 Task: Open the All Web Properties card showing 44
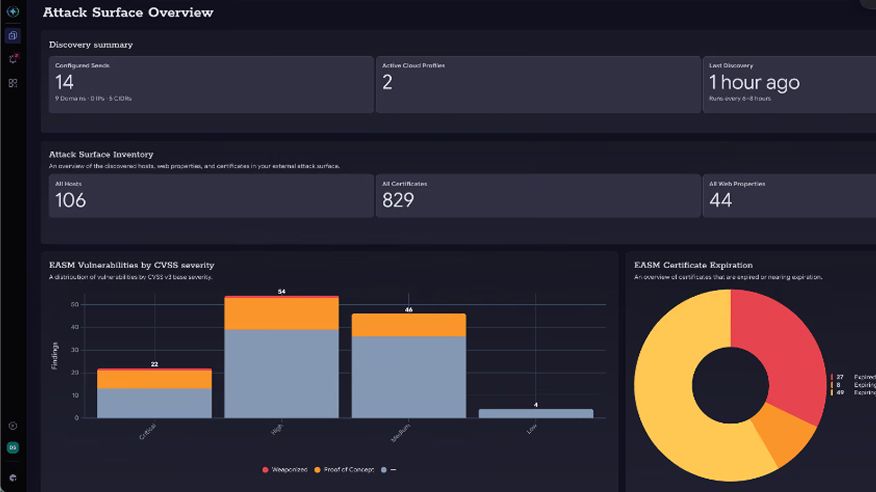(789, 195)
